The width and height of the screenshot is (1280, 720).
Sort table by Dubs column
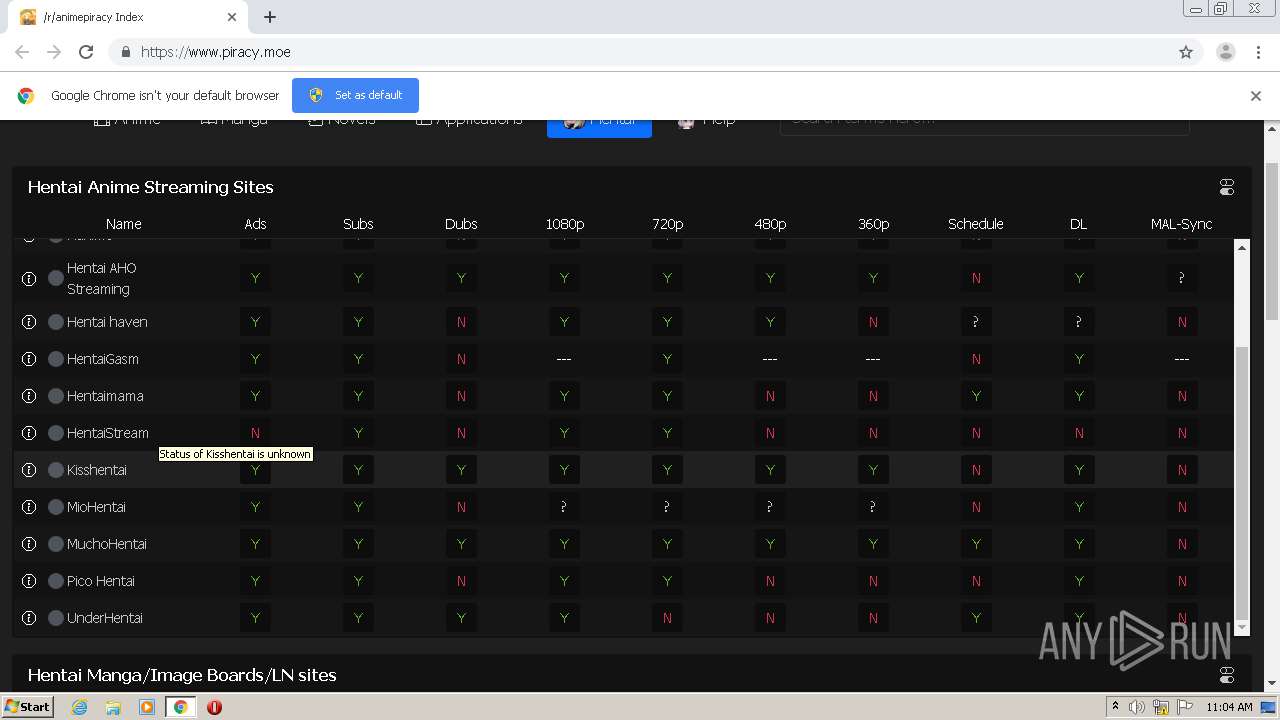click(461, 224)
